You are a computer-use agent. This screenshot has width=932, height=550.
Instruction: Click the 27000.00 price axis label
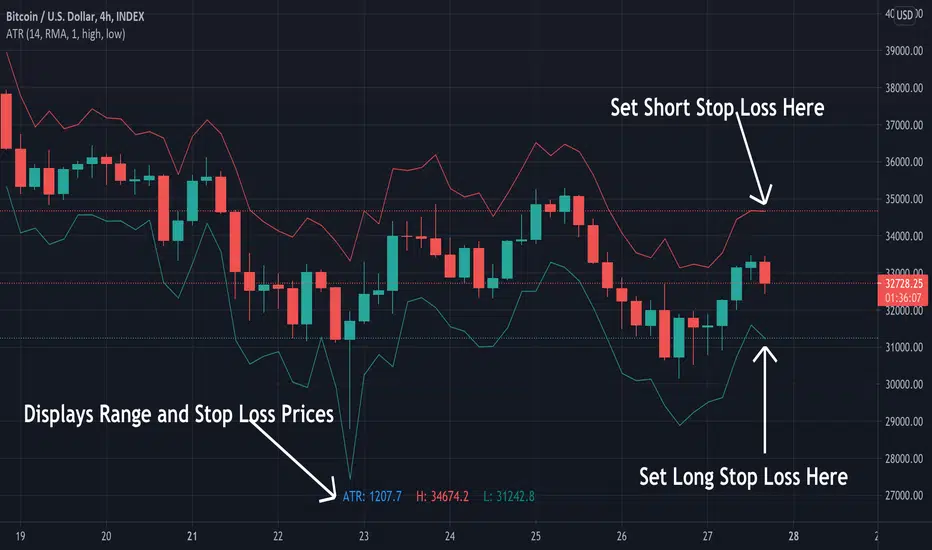pos(901,496)
